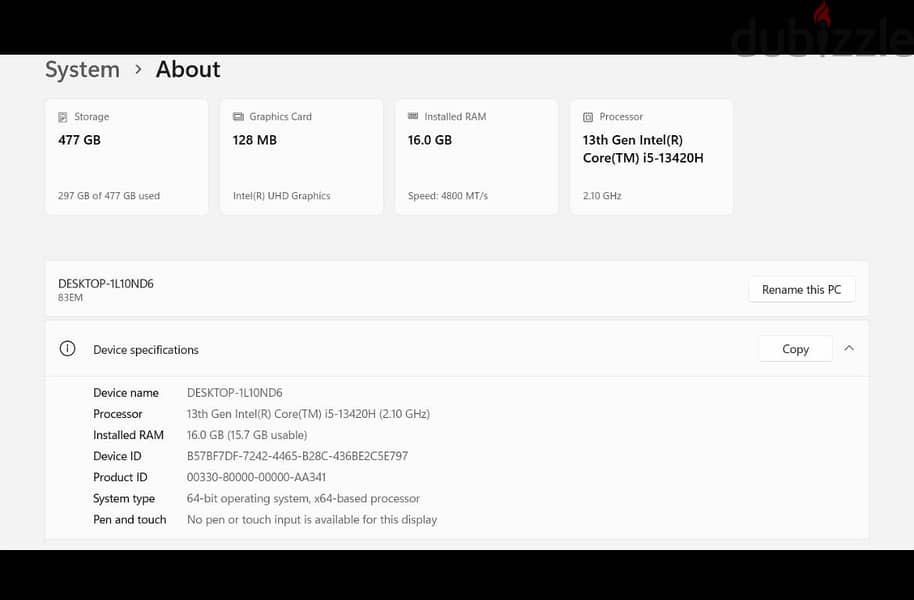
Task: Click the Processor chip icon
Action: pos(588,117)
